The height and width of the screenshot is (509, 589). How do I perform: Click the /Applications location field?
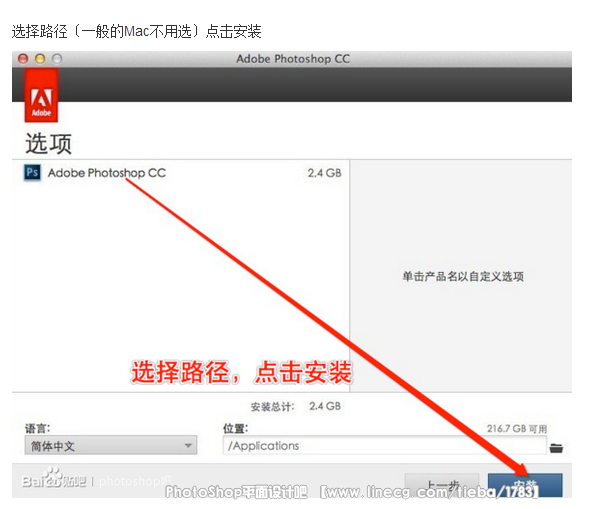384,446
